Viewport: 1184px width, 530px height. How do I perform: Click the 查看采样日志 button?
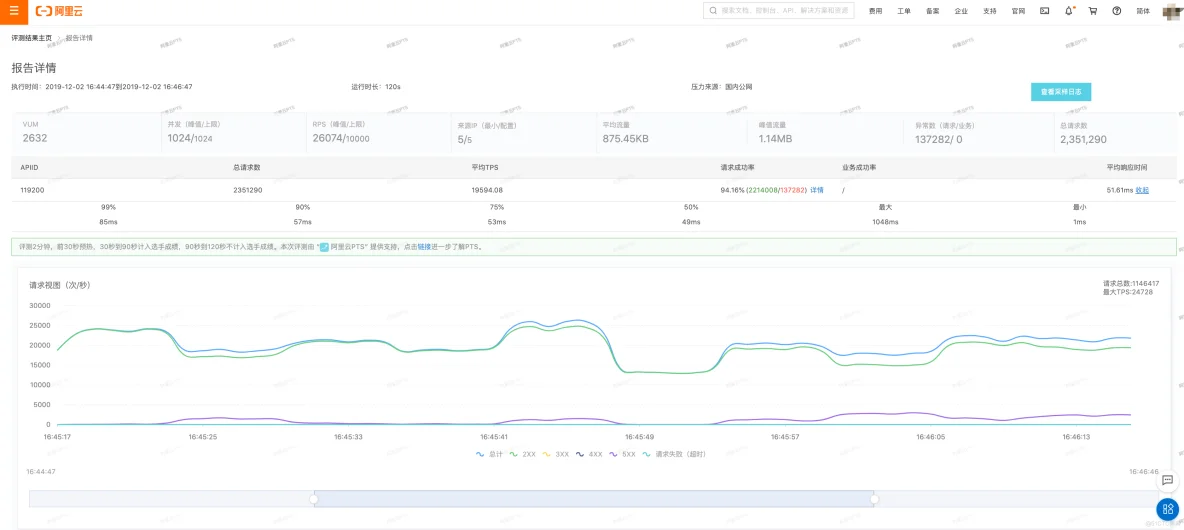click(x=1060, y=92)
